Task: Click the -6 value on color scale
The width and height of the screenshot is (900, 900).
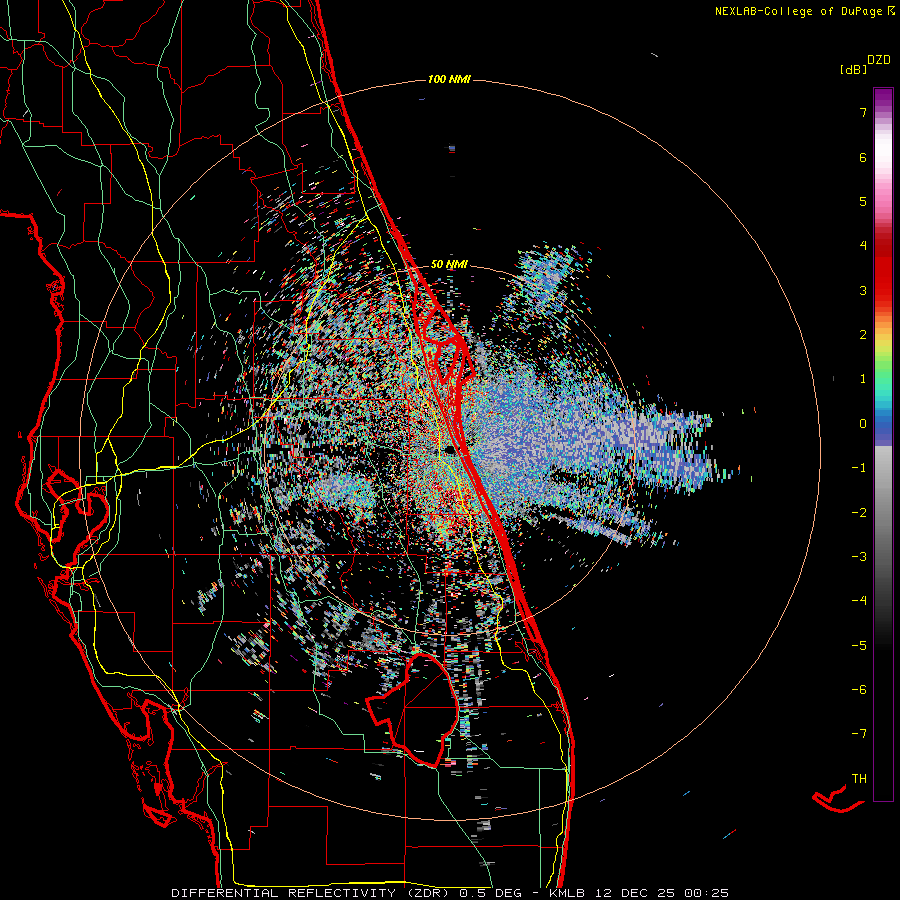Action: [x=859, y=690]
